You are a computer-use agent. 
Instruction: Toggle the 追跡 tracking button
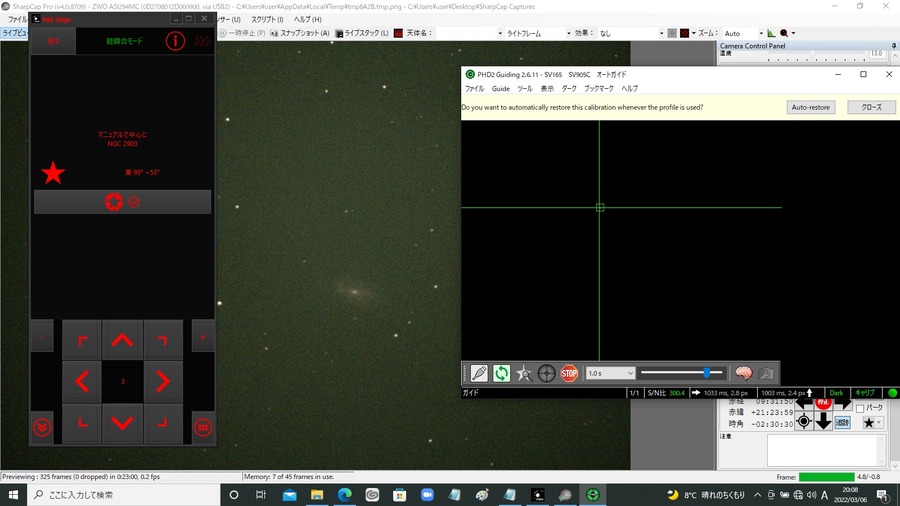(842, 422)
